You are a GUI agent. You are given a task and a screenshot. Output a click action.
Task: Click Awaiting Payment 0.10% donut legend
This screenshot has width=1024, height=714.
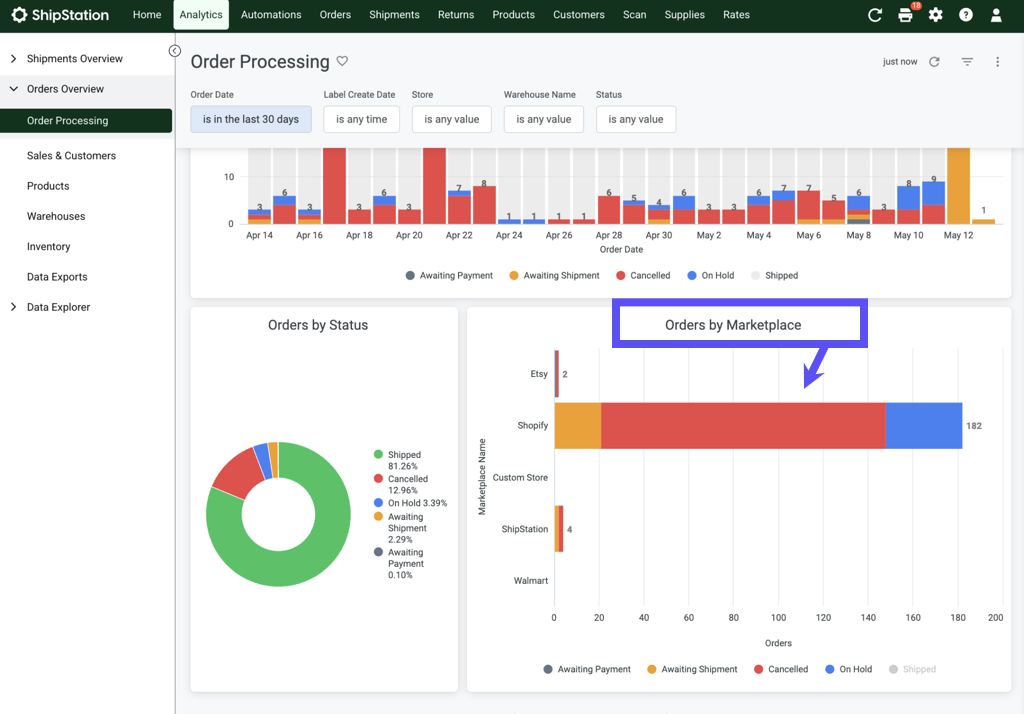398,564
